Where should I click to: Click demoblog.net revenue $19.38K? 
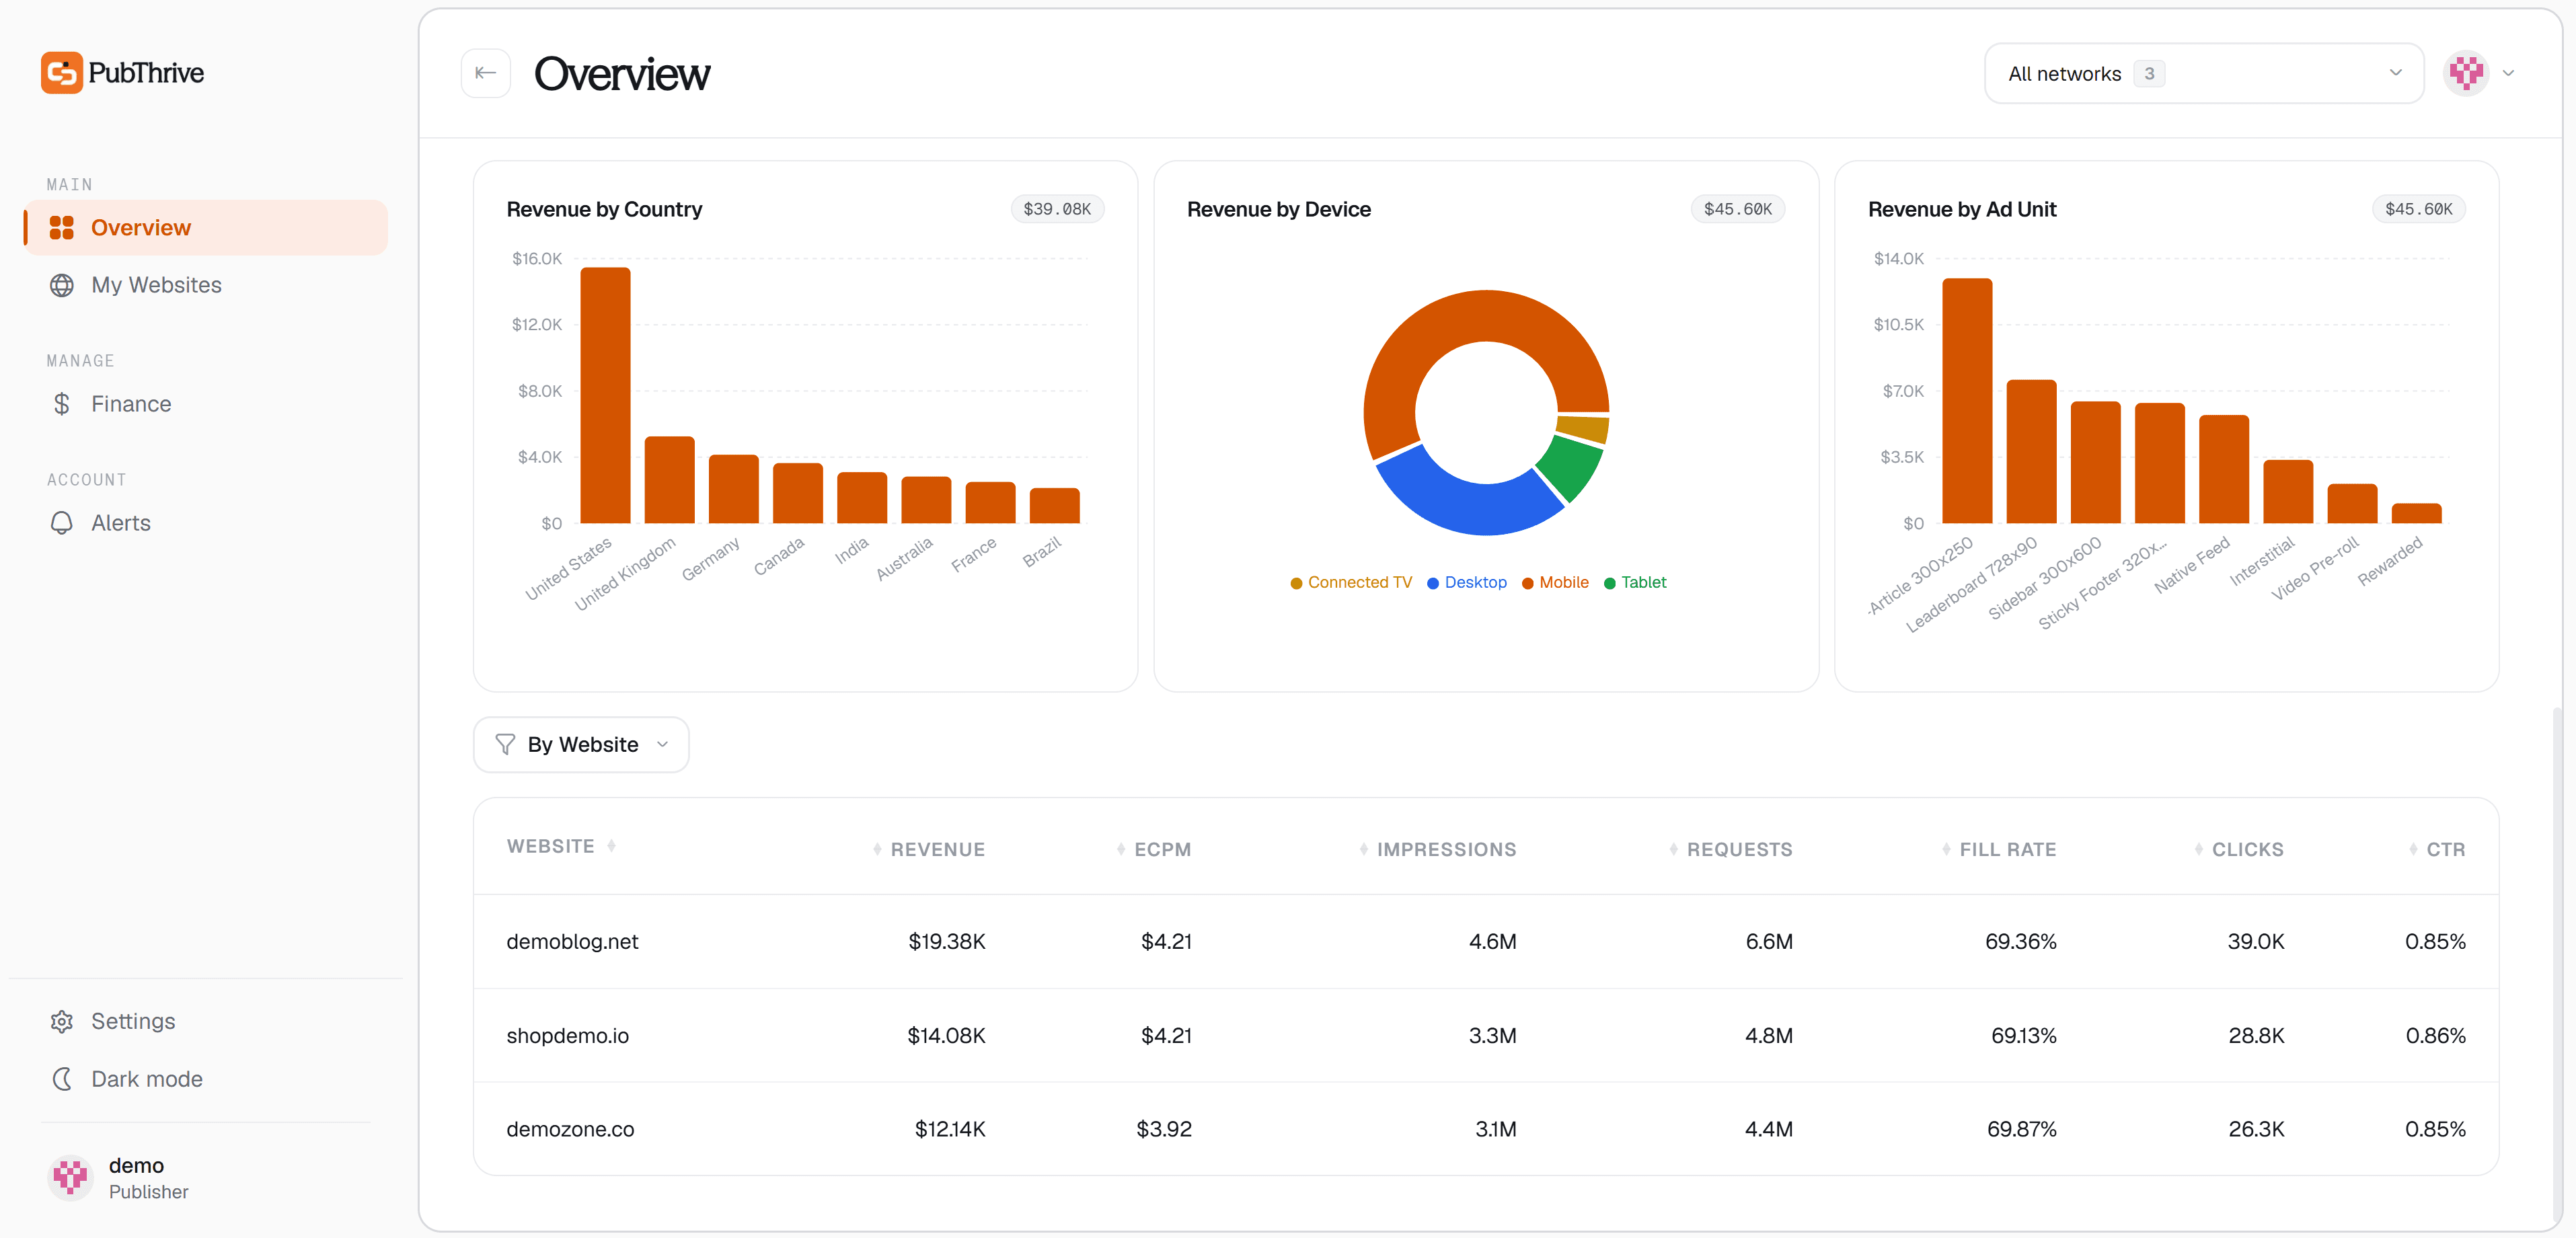click(x=946, y=941)
